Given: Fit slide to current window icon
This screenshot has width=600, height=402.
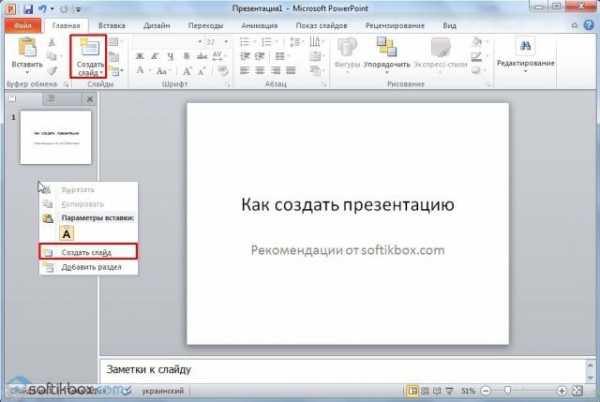Looking at the screenshot, I should coord(577,391).
